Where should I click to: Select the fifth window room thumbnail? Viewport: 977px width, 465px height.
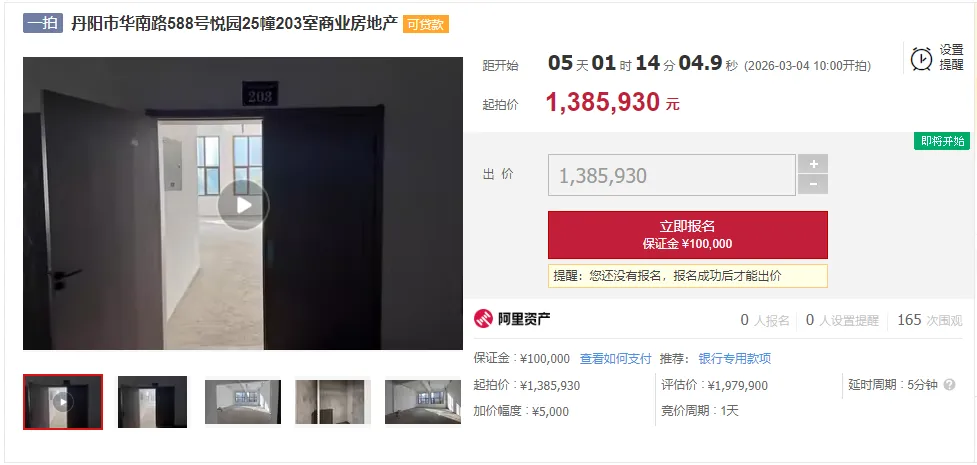pyautogui.click(x=422, y=401)
